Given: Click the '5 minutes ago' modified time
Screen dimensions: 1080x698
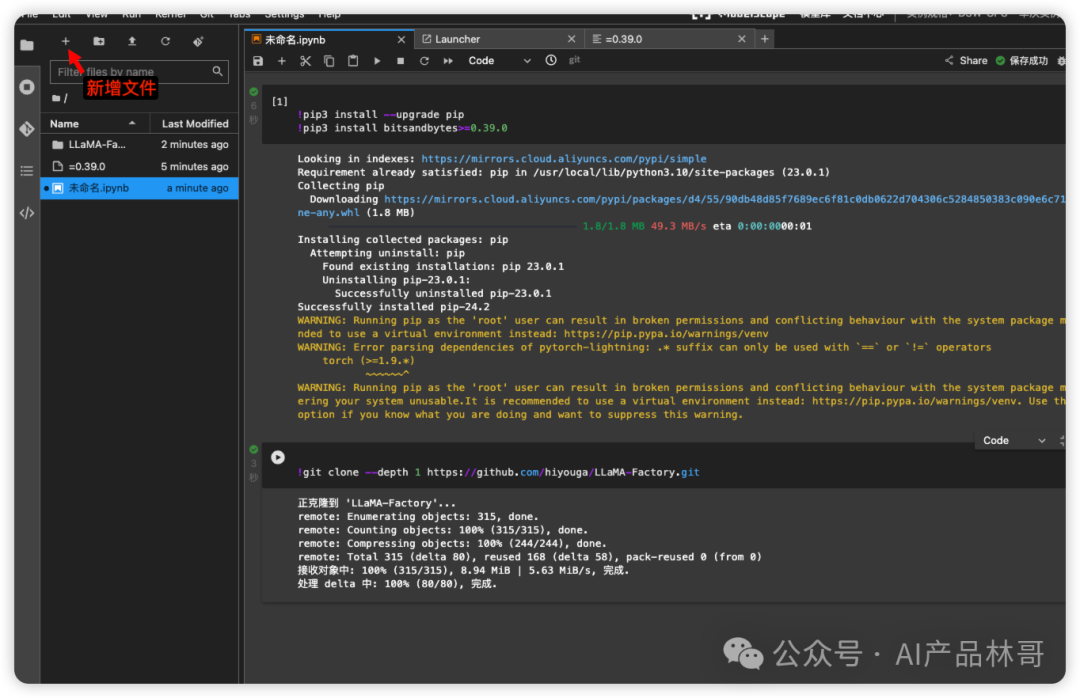Looking at the screenshot, I should point(194,166).
